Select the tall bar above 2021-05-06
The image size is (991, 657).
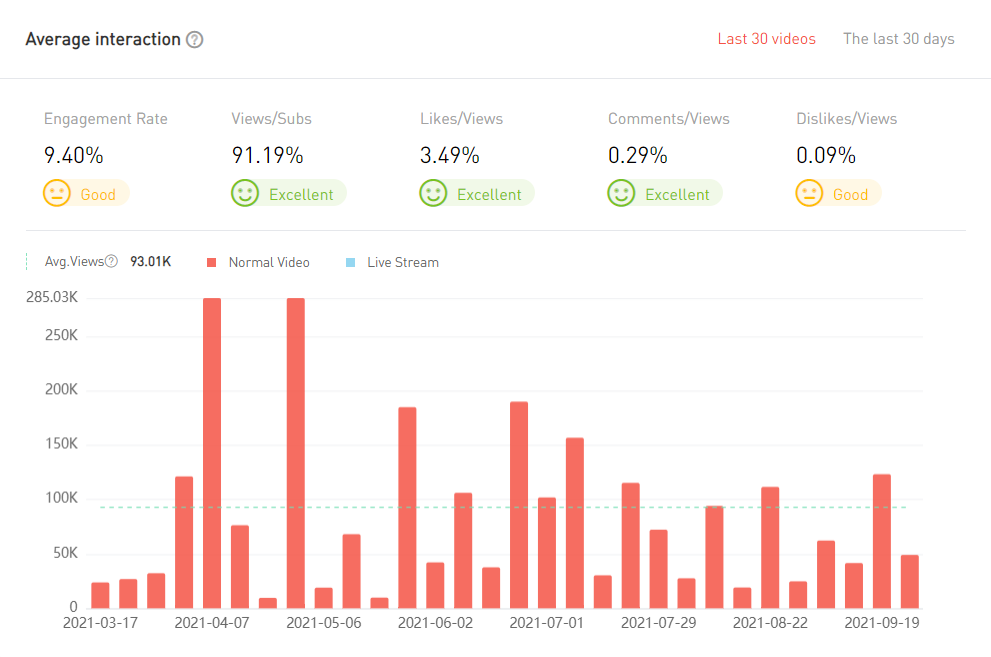[296, 452]
